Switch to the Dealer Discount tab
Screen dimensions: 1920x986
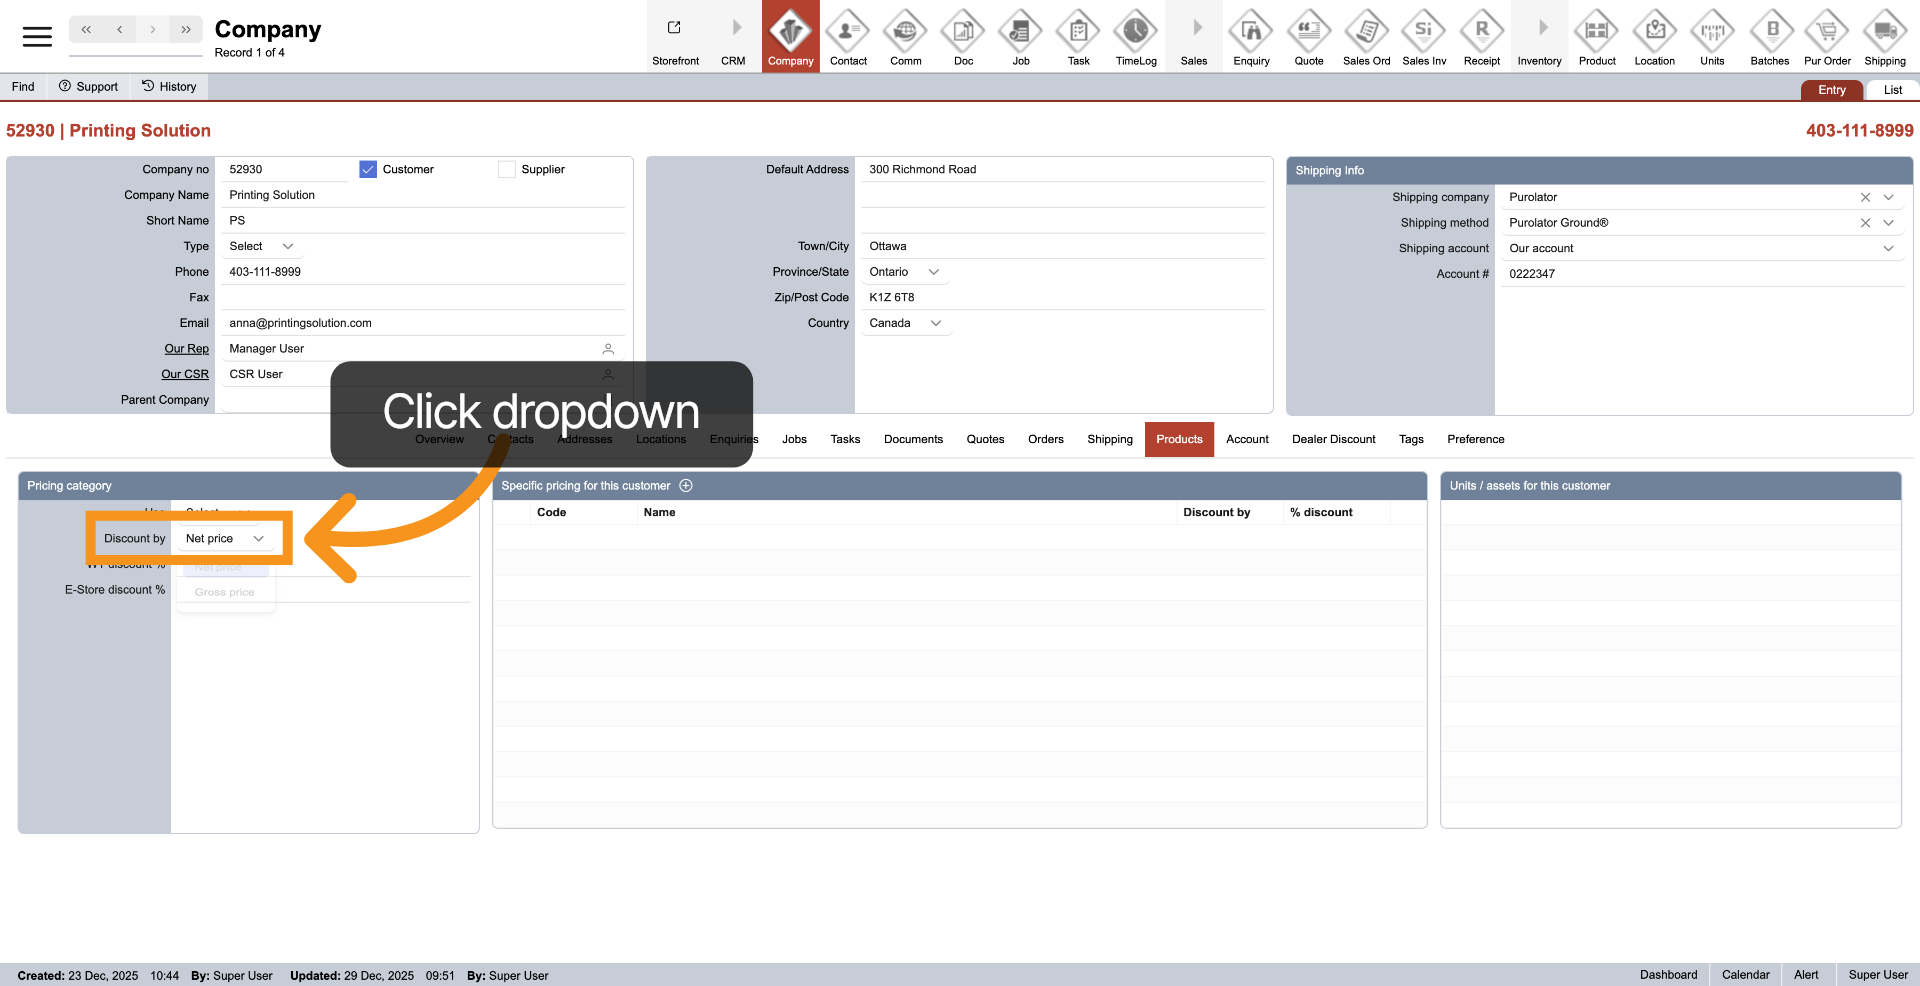coord(1333,440)
